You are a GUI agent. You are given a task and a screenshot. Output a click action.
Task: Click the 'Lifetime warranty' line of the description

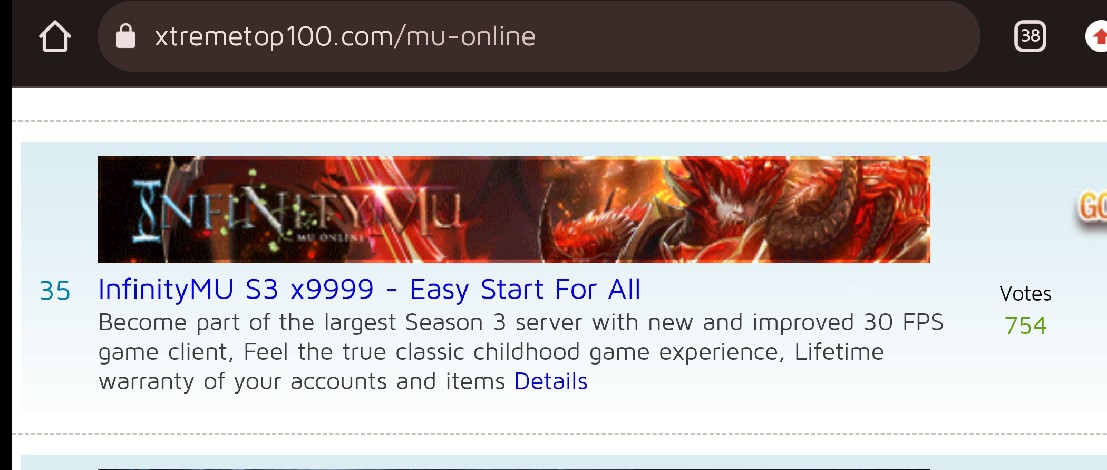click(839, 351)
